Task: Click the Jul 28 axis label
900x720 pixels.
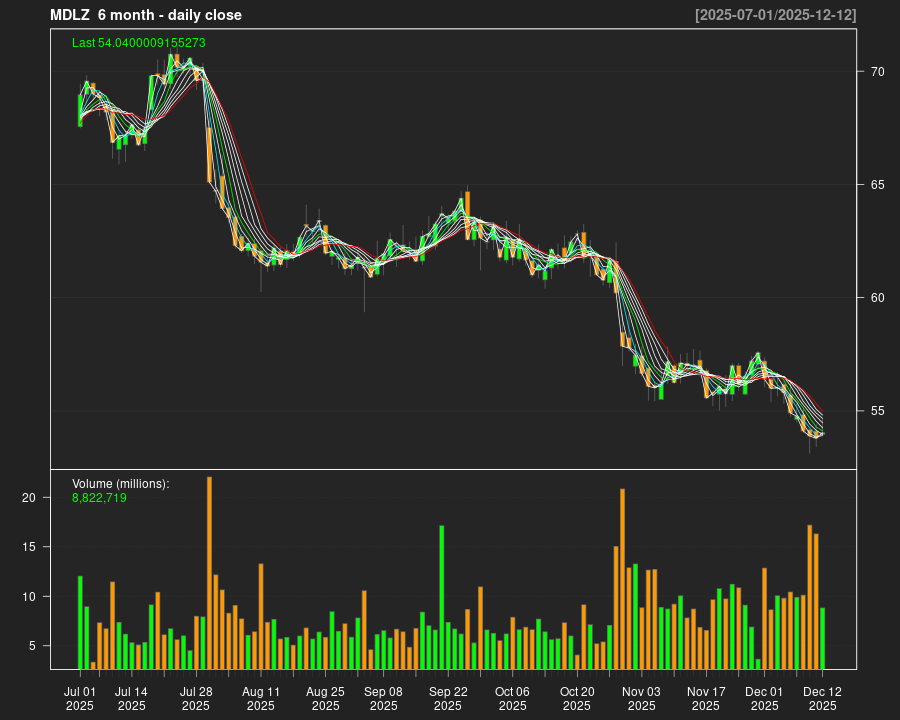Action: click(x=196, y=691)
